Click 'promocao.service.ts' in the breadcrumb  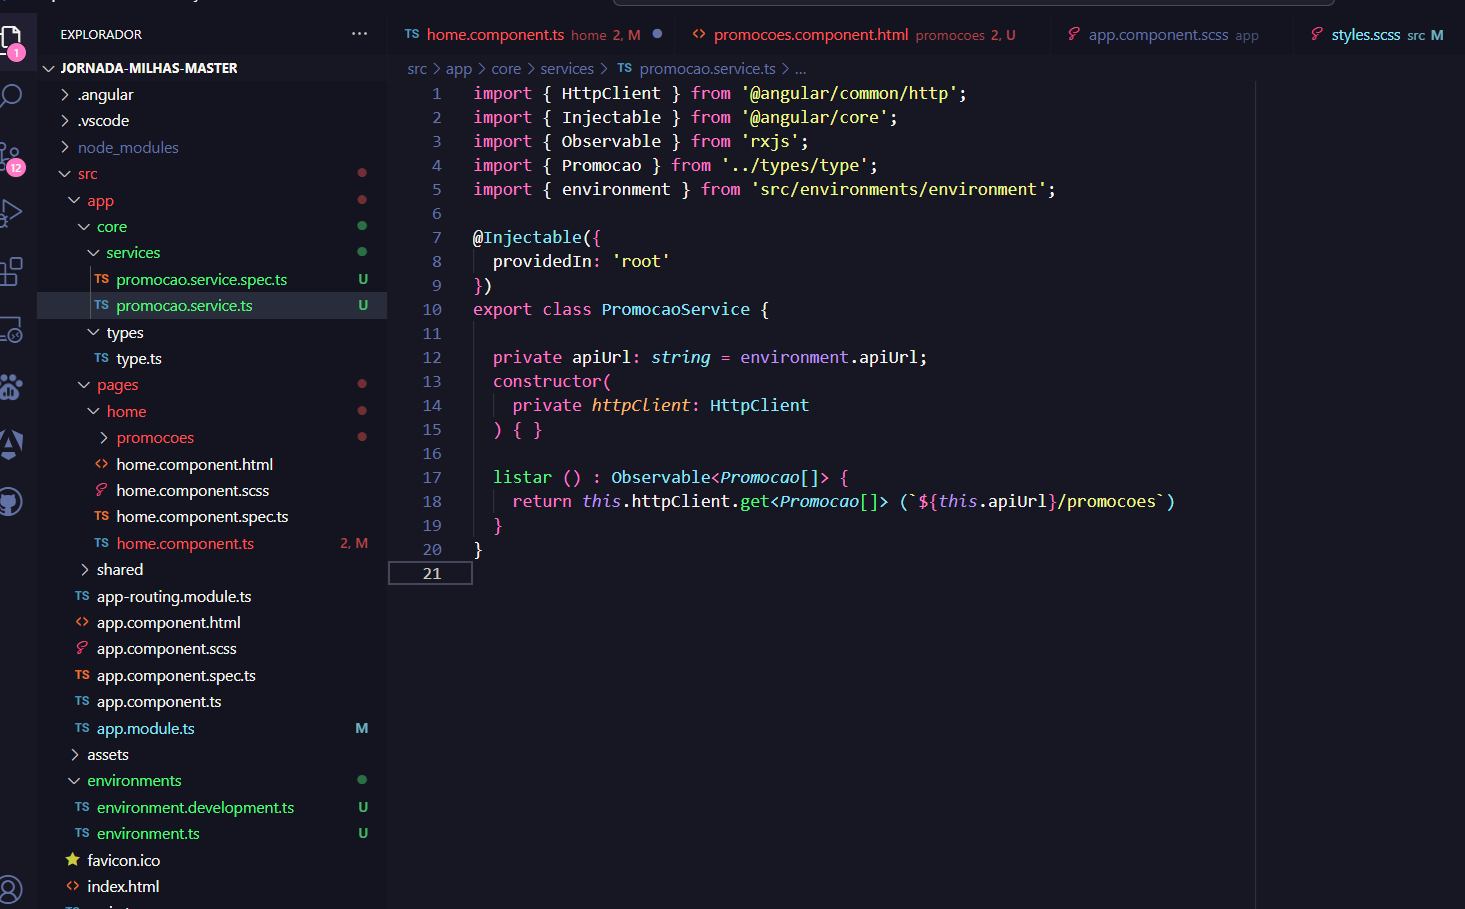tap(707, 69)
